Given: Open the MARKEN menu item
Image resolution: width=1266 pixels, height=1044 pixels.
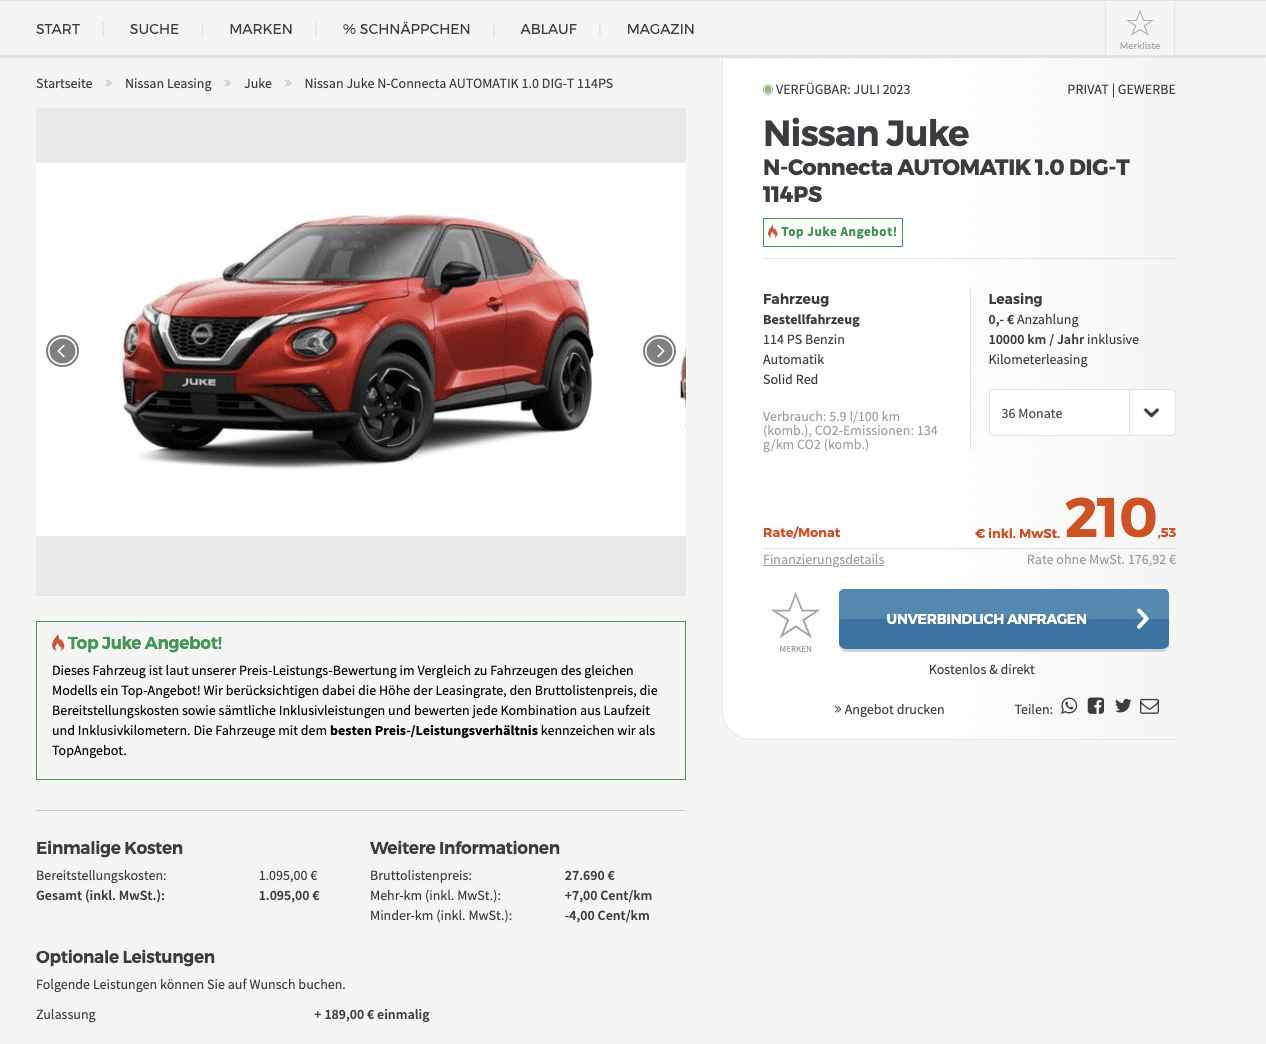Looking at the screenshot, I should click(x=261, y=29).
